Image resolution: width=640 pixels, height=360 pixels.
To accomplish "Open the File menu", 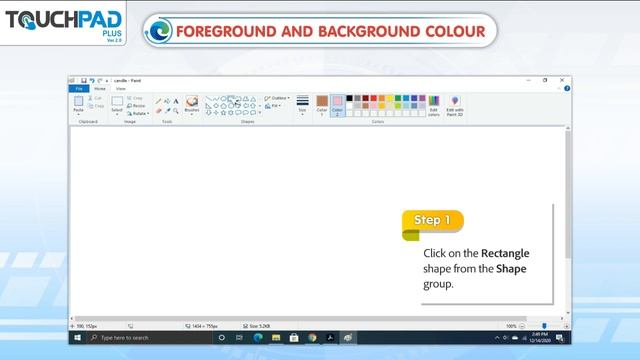I will point(79,89).
